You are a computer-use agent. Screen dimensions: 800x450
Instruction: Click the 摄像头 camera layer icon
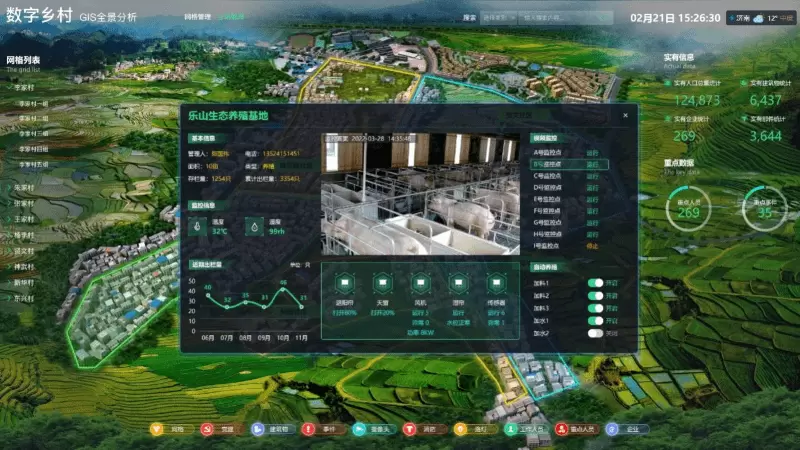pos(359,429)
